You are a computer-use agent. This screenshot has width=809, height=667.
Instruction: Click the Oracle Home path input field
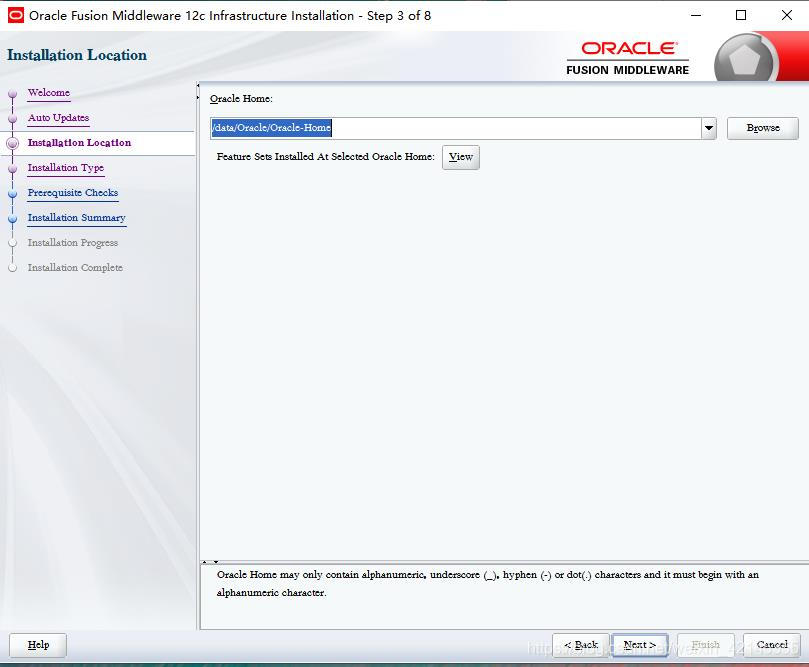tap(456, 128)
